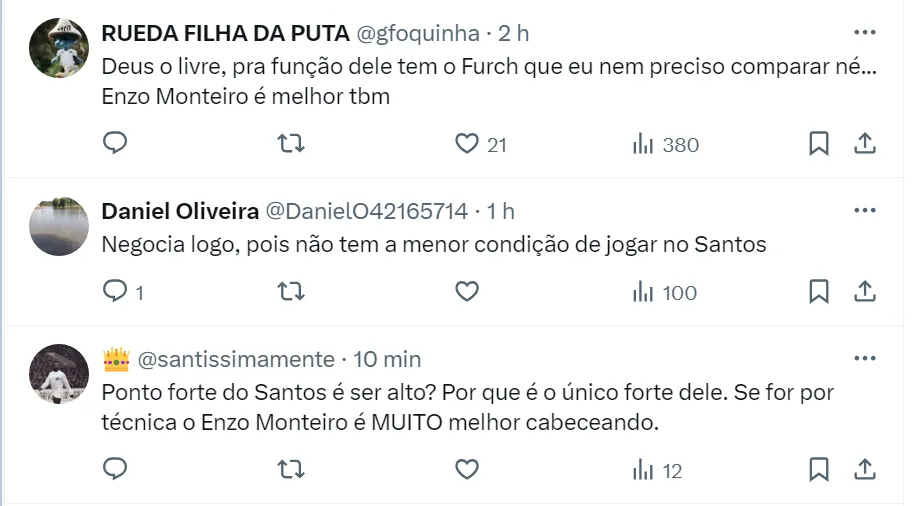Reply to the gfoquinha tweet
919x506 pixels.
click(x=116, y=144)
